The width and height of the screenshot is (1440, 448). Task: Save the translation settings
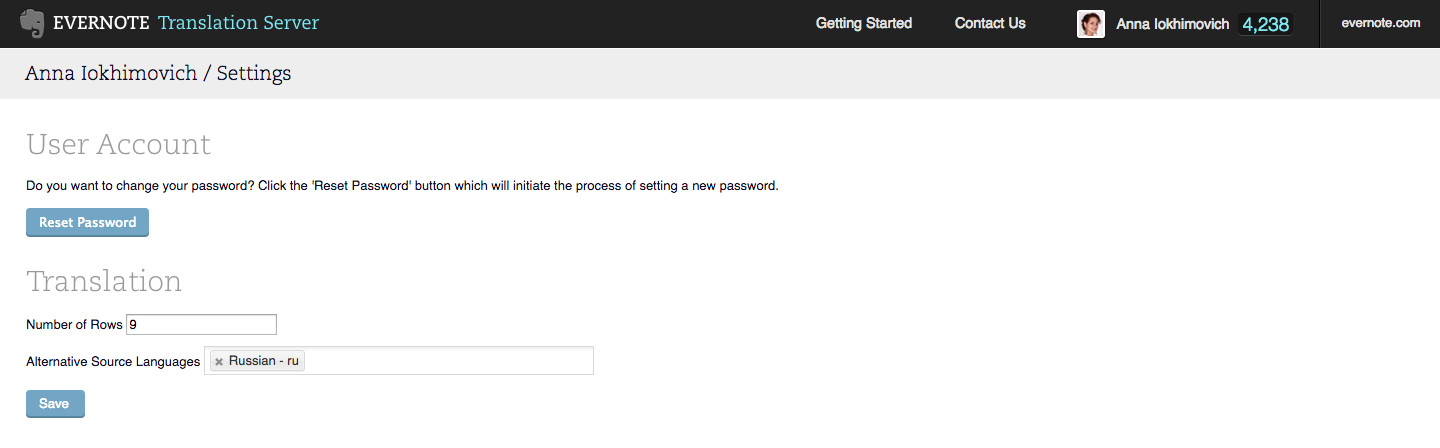point(55,404)
